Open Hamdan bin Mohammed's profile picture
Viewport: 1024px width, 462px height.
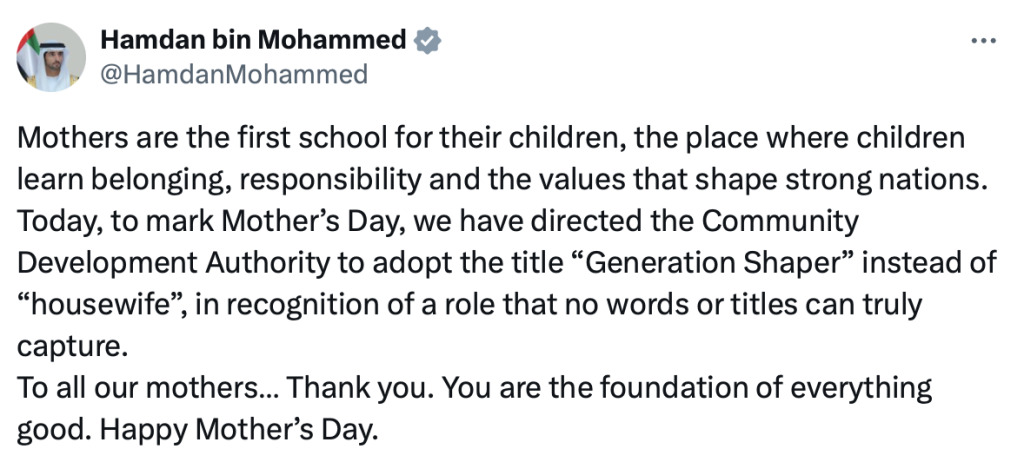click(x=51, y=57)
